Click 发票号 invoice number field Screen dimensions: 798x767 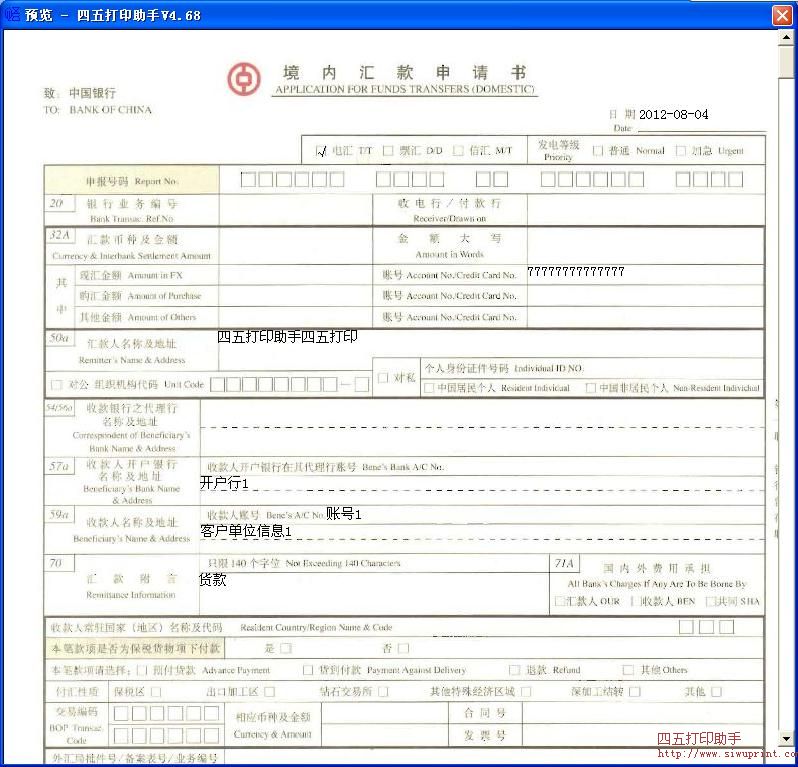tap(642, 735)
